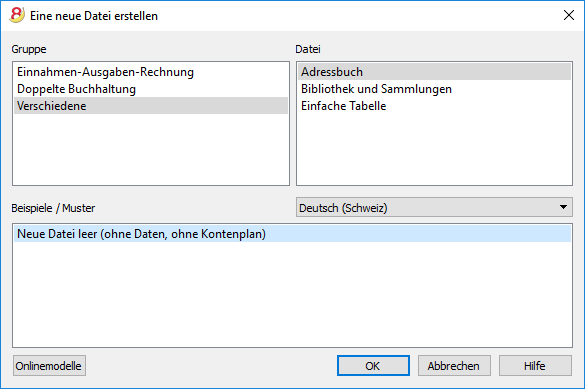Click empty space in Gruppe list
Viewport: 585px width, 389px height.
151,149
